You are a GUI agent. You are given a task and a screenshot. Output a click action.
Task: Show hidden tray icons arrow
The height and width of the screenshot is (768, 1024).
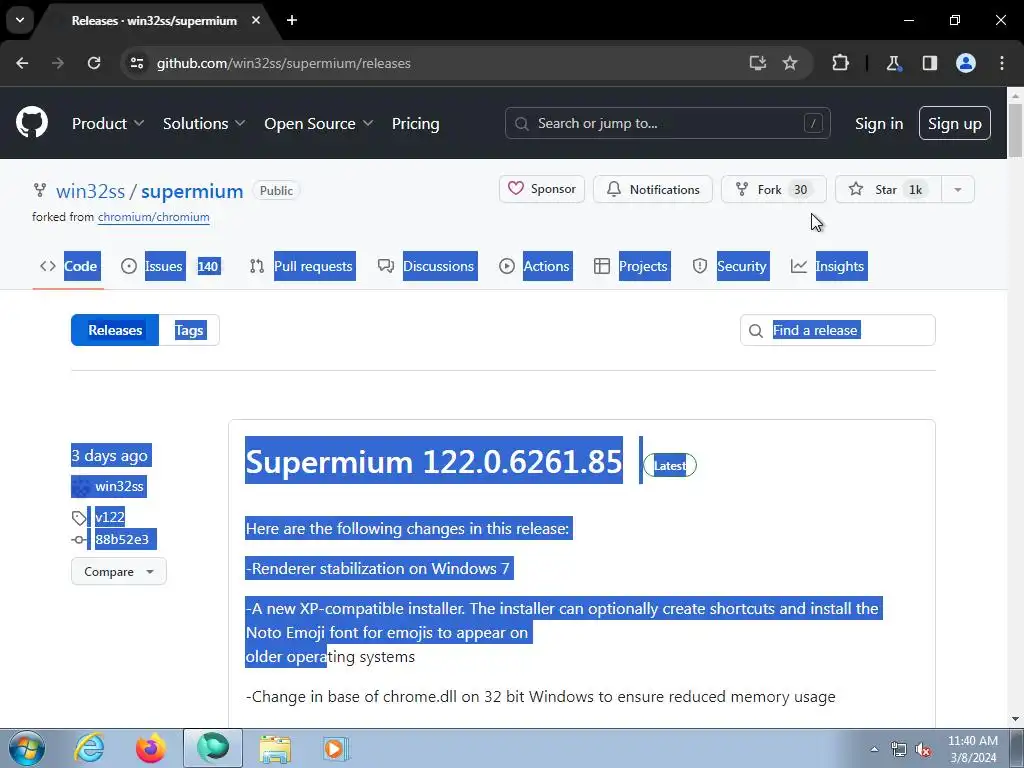pyautogui.click(x=874, y=749)
